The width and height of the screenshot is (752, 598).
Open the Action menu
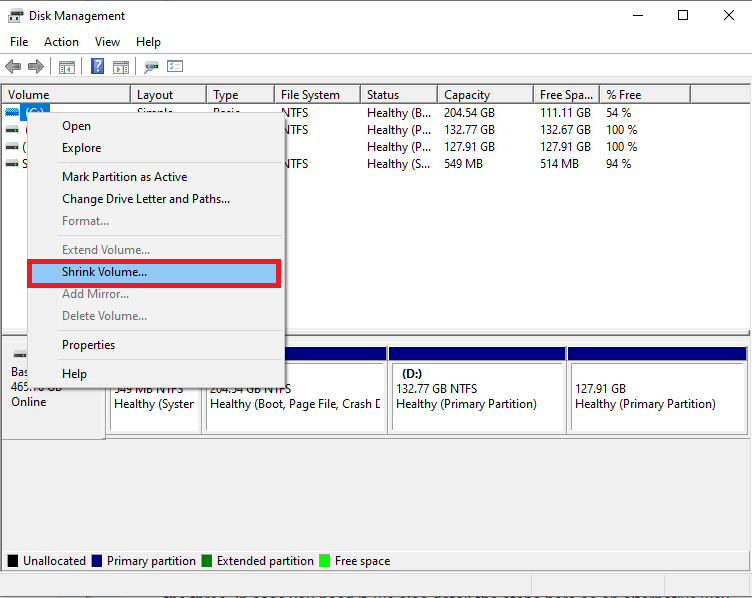click(x=61, y=42)
